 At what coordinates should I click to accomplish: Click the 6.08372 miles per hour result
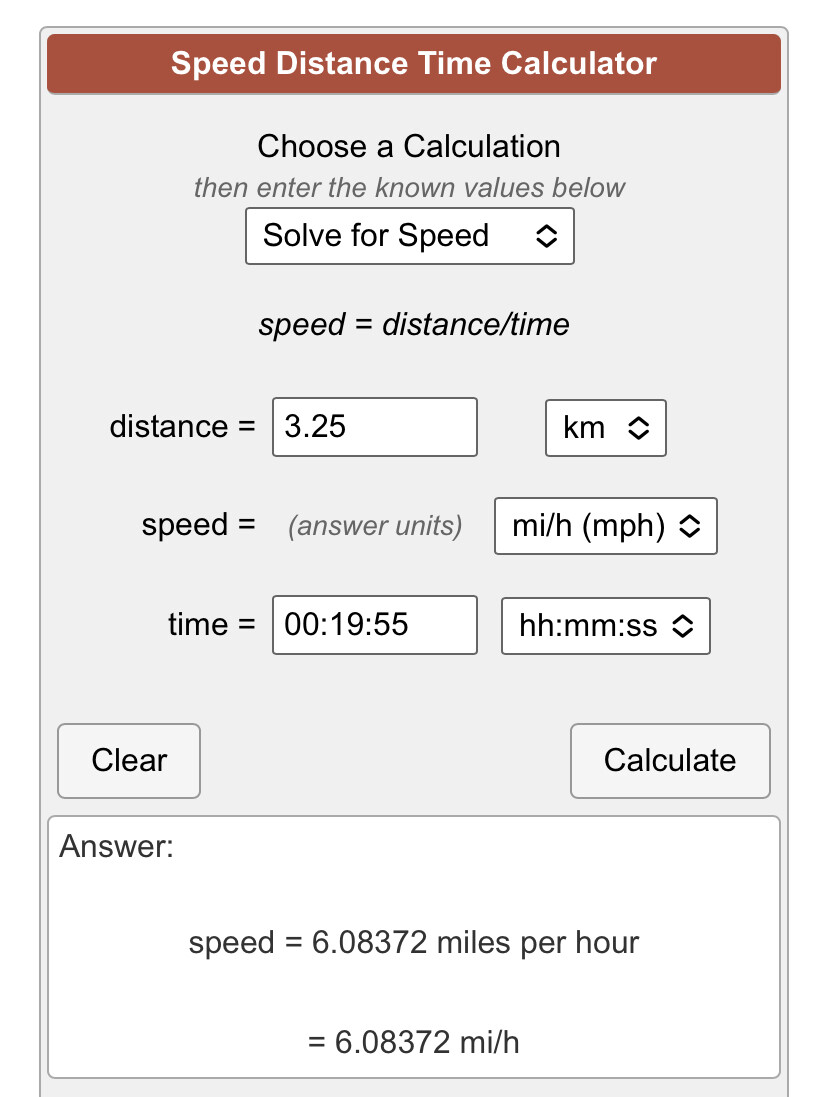(x=414, y=942)
